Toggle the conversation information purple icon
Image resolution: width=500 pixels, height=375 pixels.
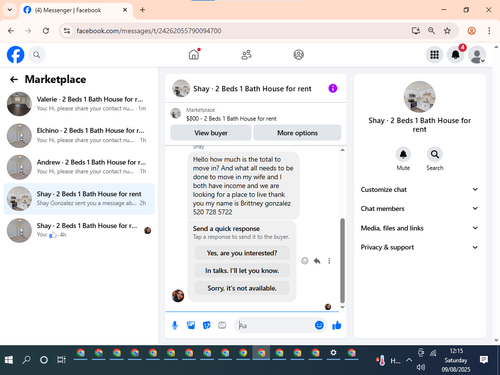pyautogui.click(x=333, y=88)
